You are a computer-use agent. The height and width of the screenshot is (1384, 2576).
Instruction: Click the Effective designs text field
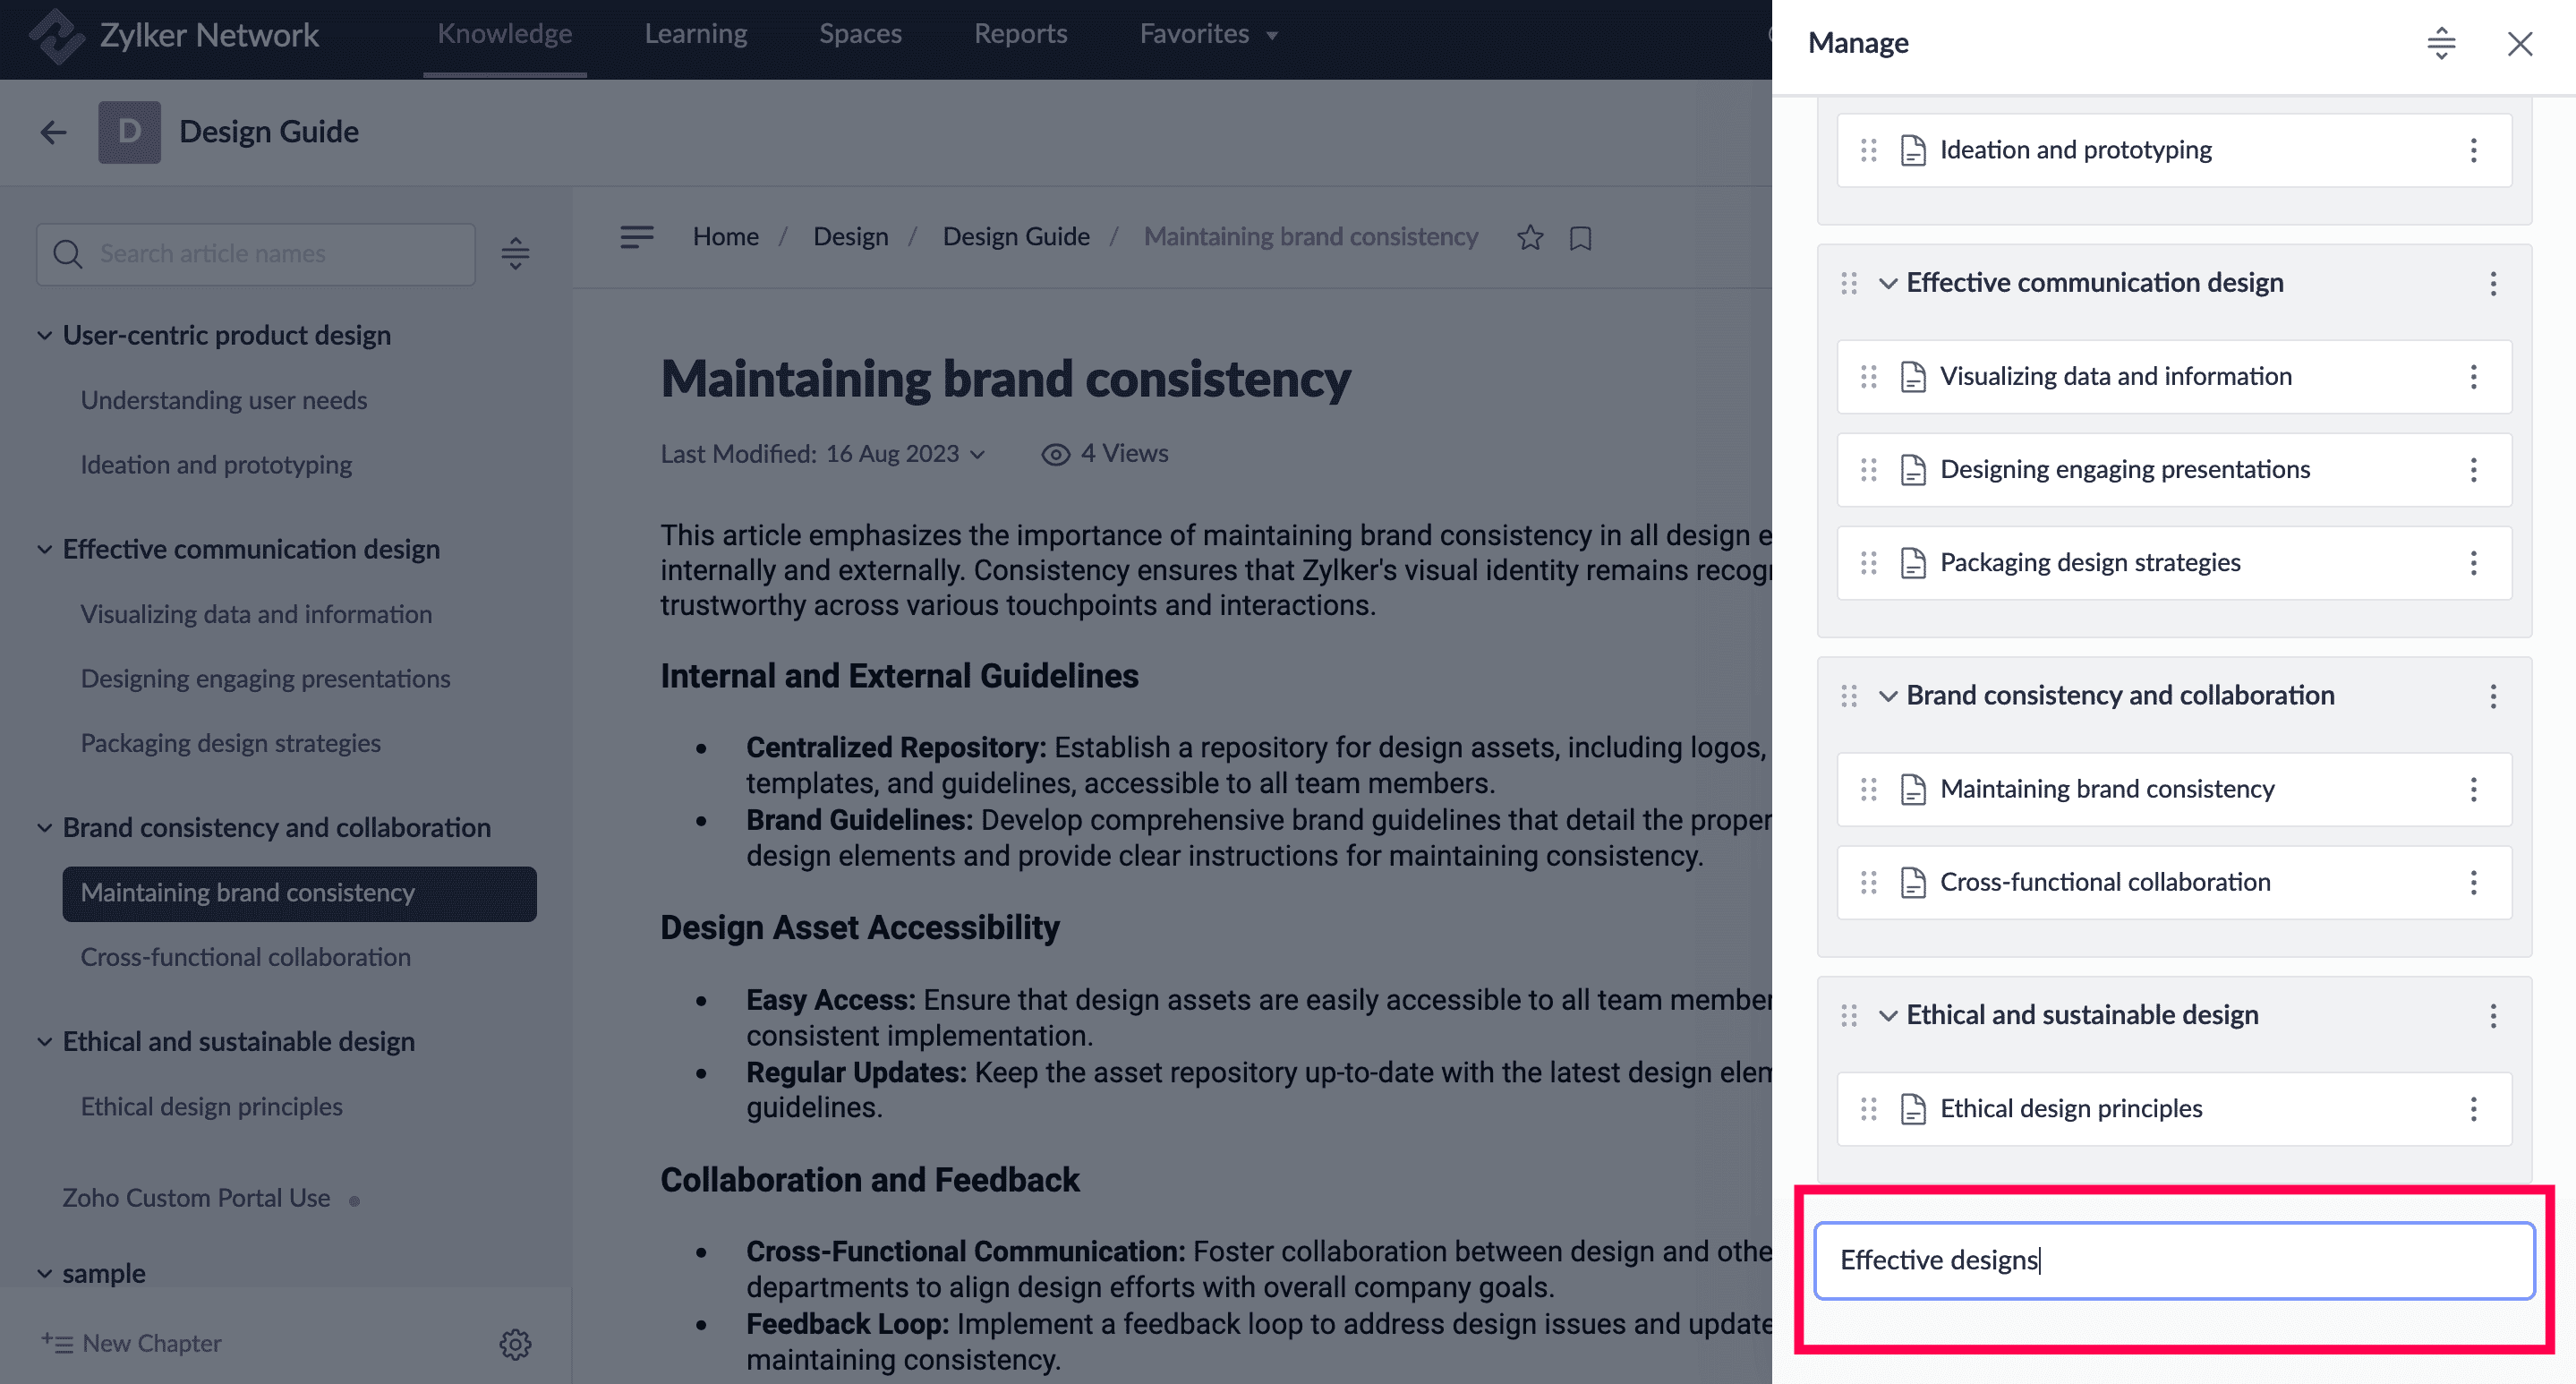tap(2173, 1260)
